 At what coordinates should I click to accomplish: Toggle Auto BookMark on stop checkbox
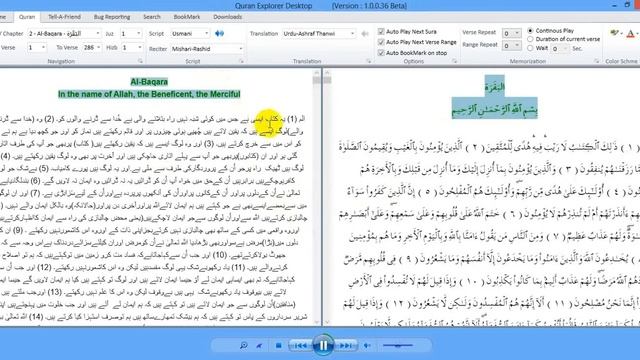(x=381, y=53)
